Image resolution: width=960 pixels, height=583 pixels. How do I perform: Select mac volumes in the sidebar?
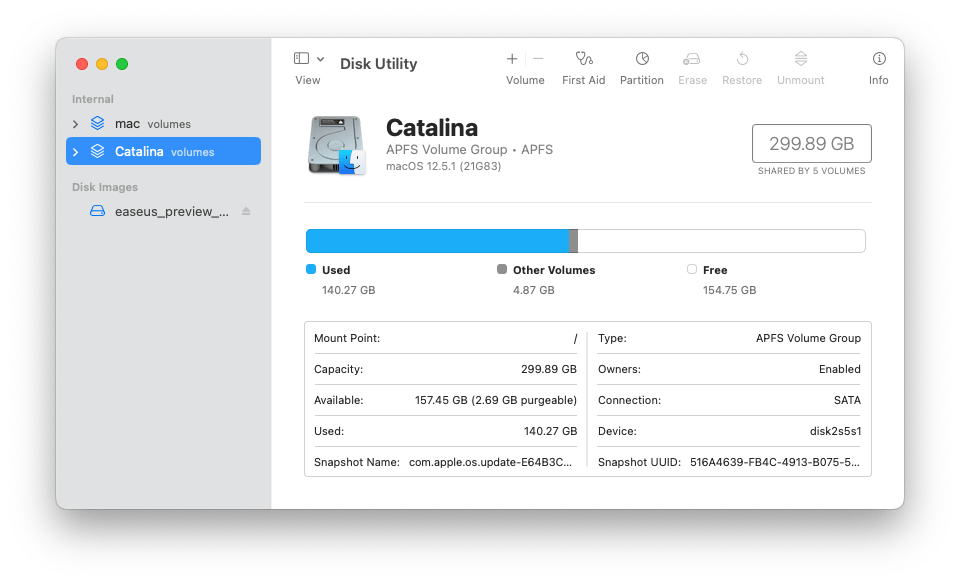click(130, 123)
